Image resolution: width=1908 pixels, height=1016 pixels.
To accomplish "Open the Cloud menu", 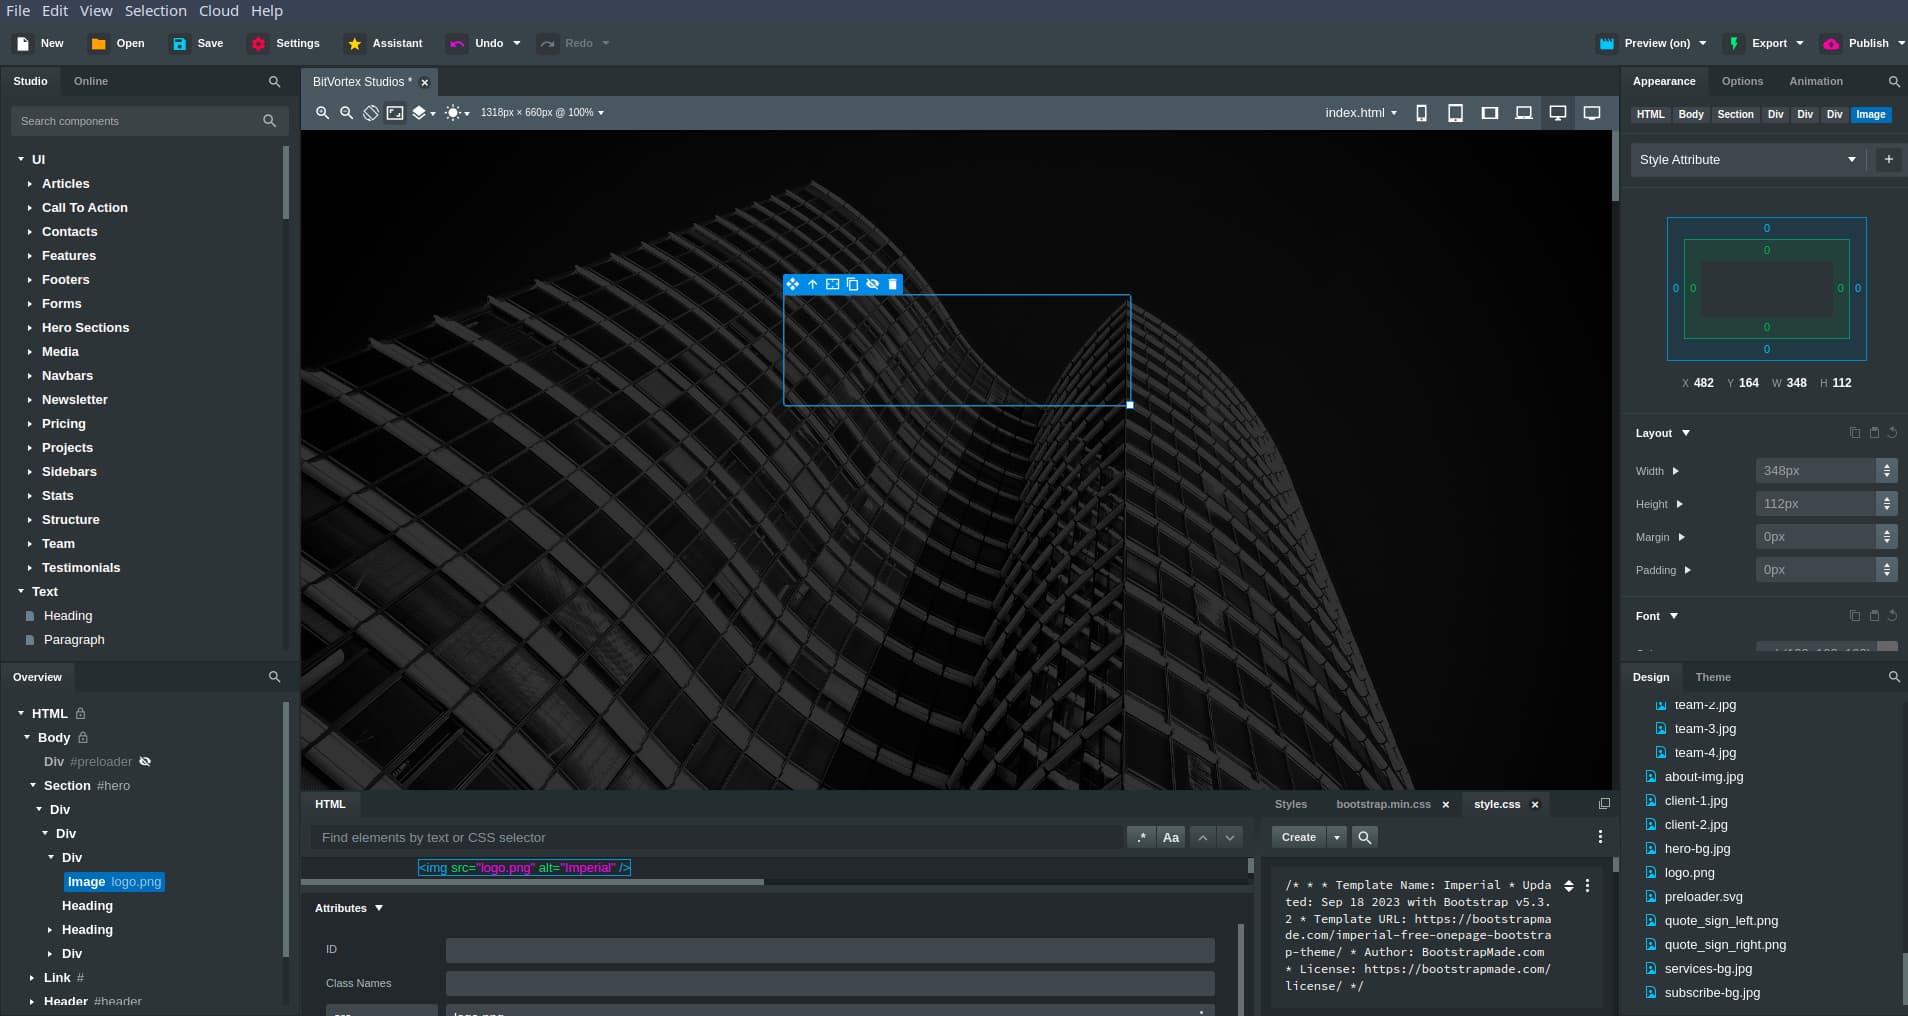I will point(219,11).
